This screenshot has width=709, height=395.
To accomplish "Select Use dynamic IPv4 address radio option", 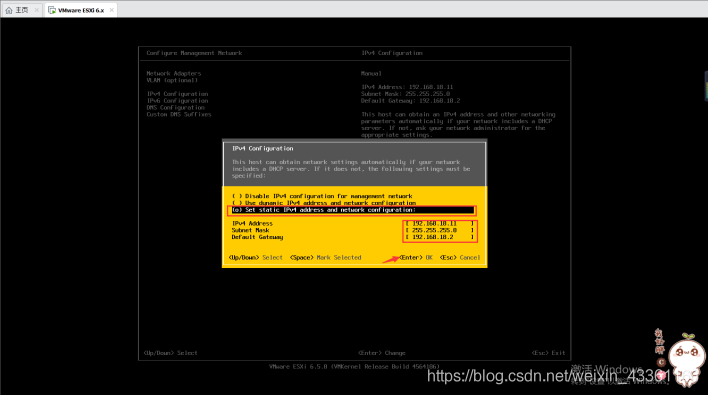I will 324,203.
